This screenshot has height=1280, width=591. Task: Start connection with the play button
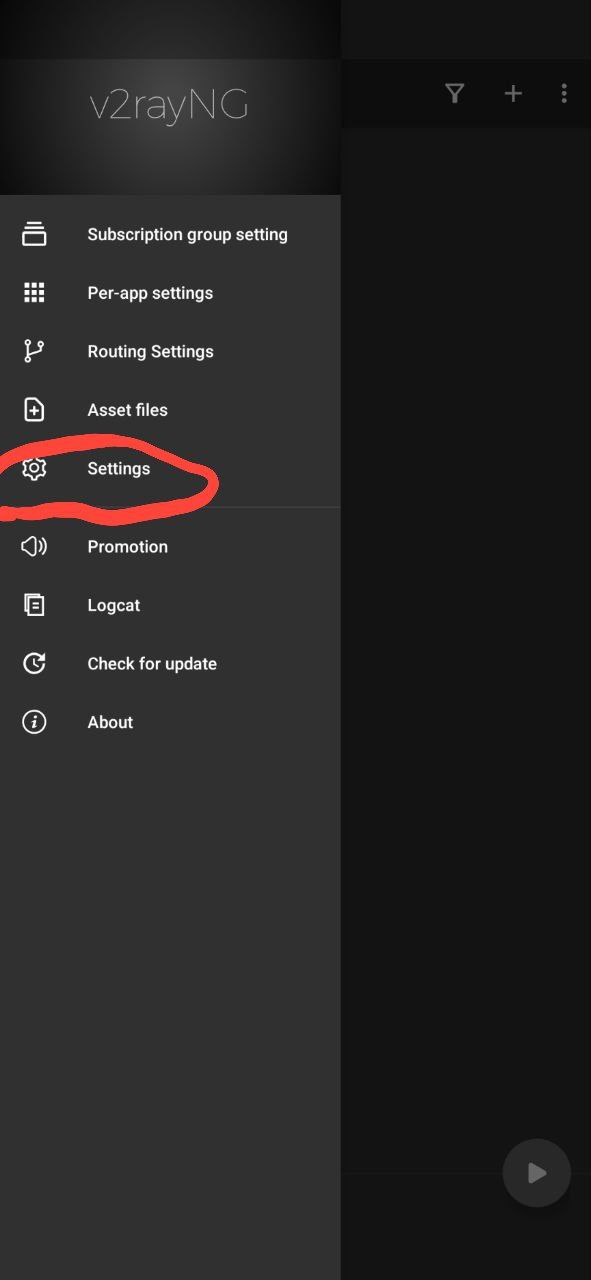pyautogui.click(x=537, y=1173)
